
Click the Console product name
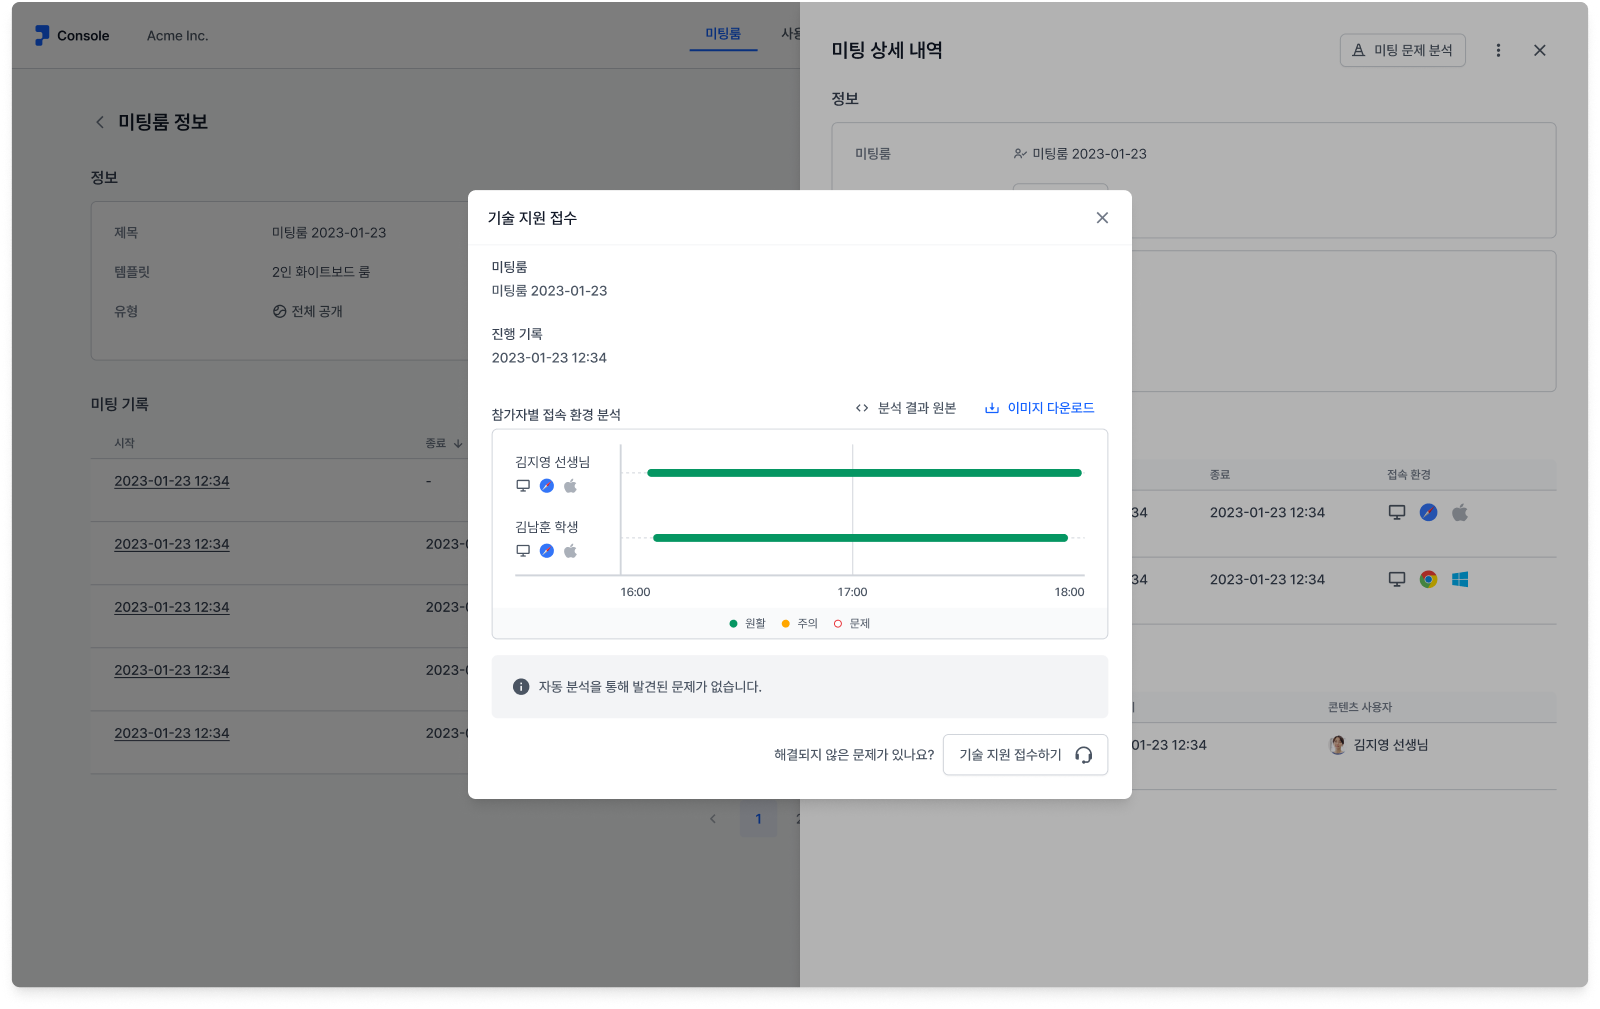(83, 36)
